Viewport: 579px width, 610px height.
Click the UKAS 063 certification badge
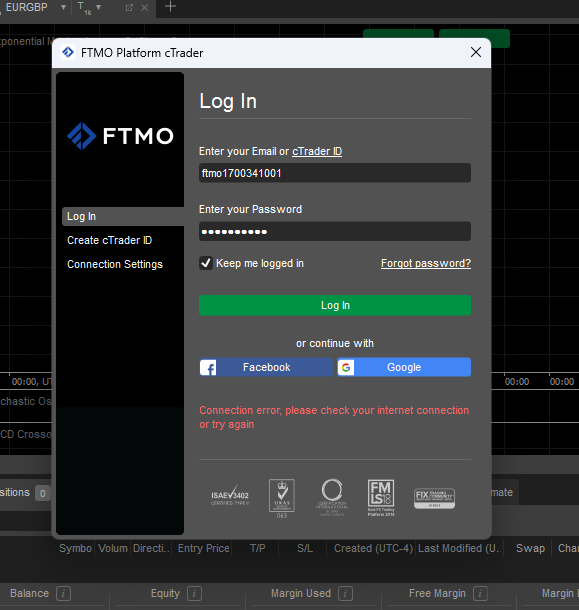pos(282,498)
